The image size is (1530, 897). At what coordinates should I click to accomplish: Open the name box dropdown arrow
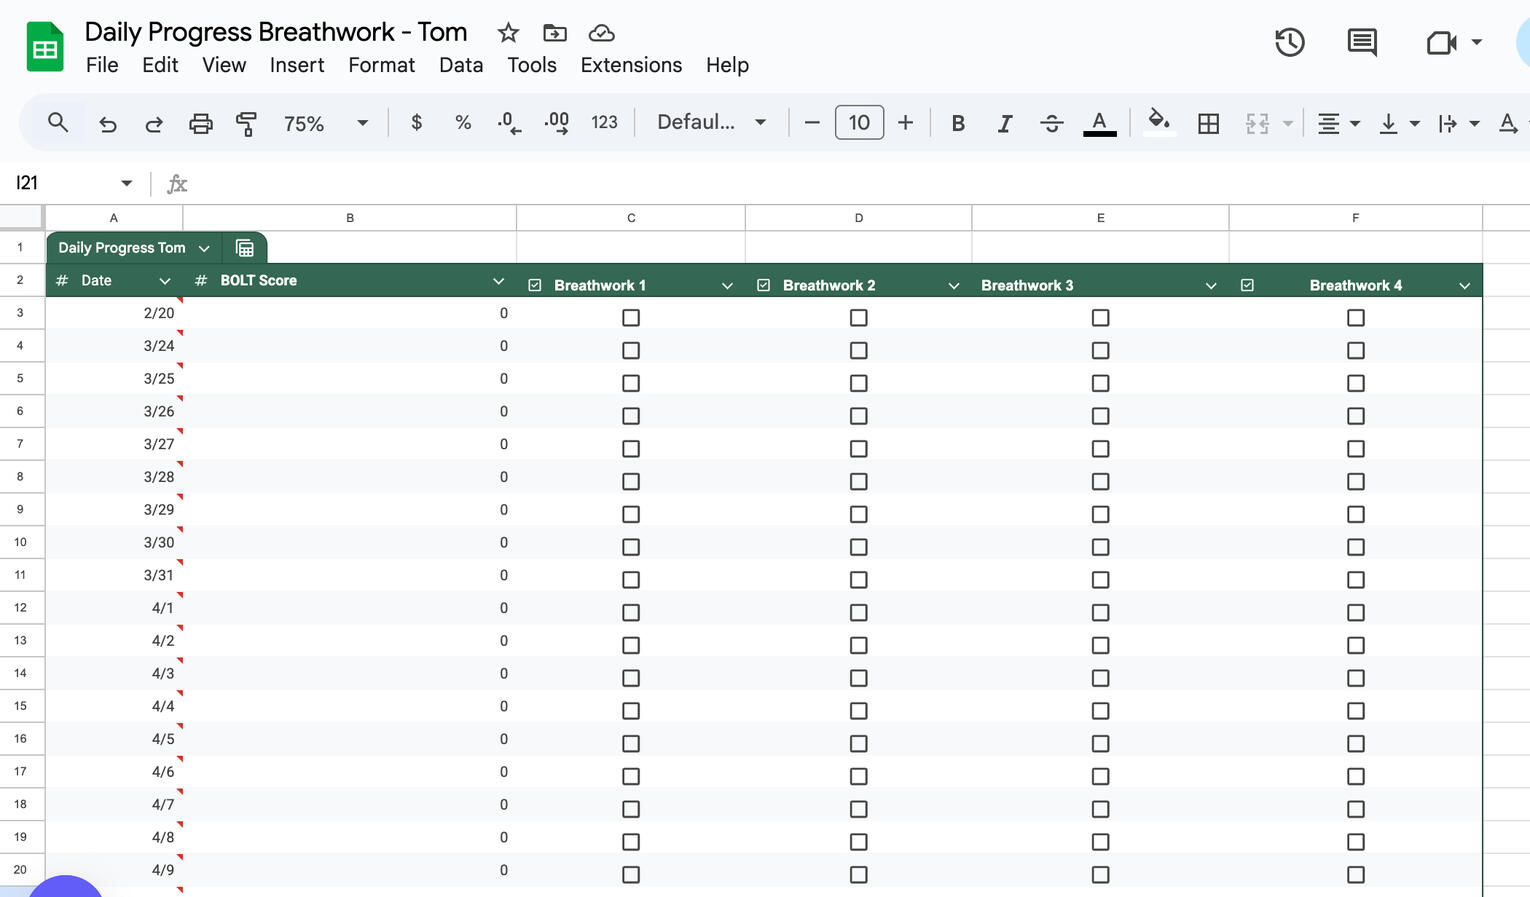127,183
